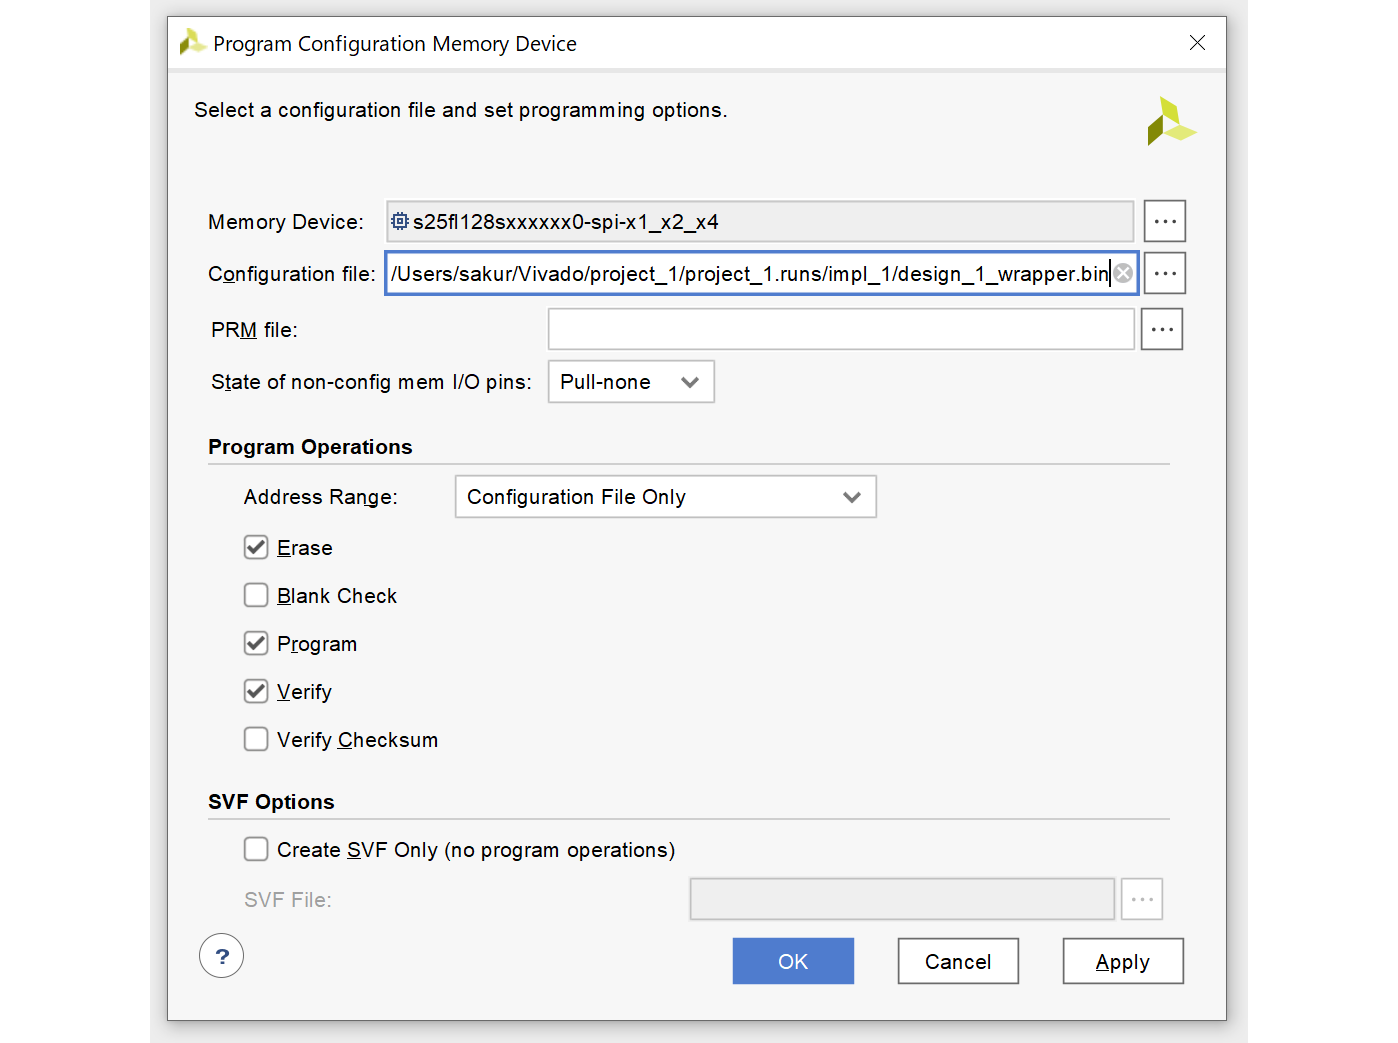The height and width of the screenshot is (1043, 1398).
Task: Check Create SVF Only option
Action: [256, 849]
